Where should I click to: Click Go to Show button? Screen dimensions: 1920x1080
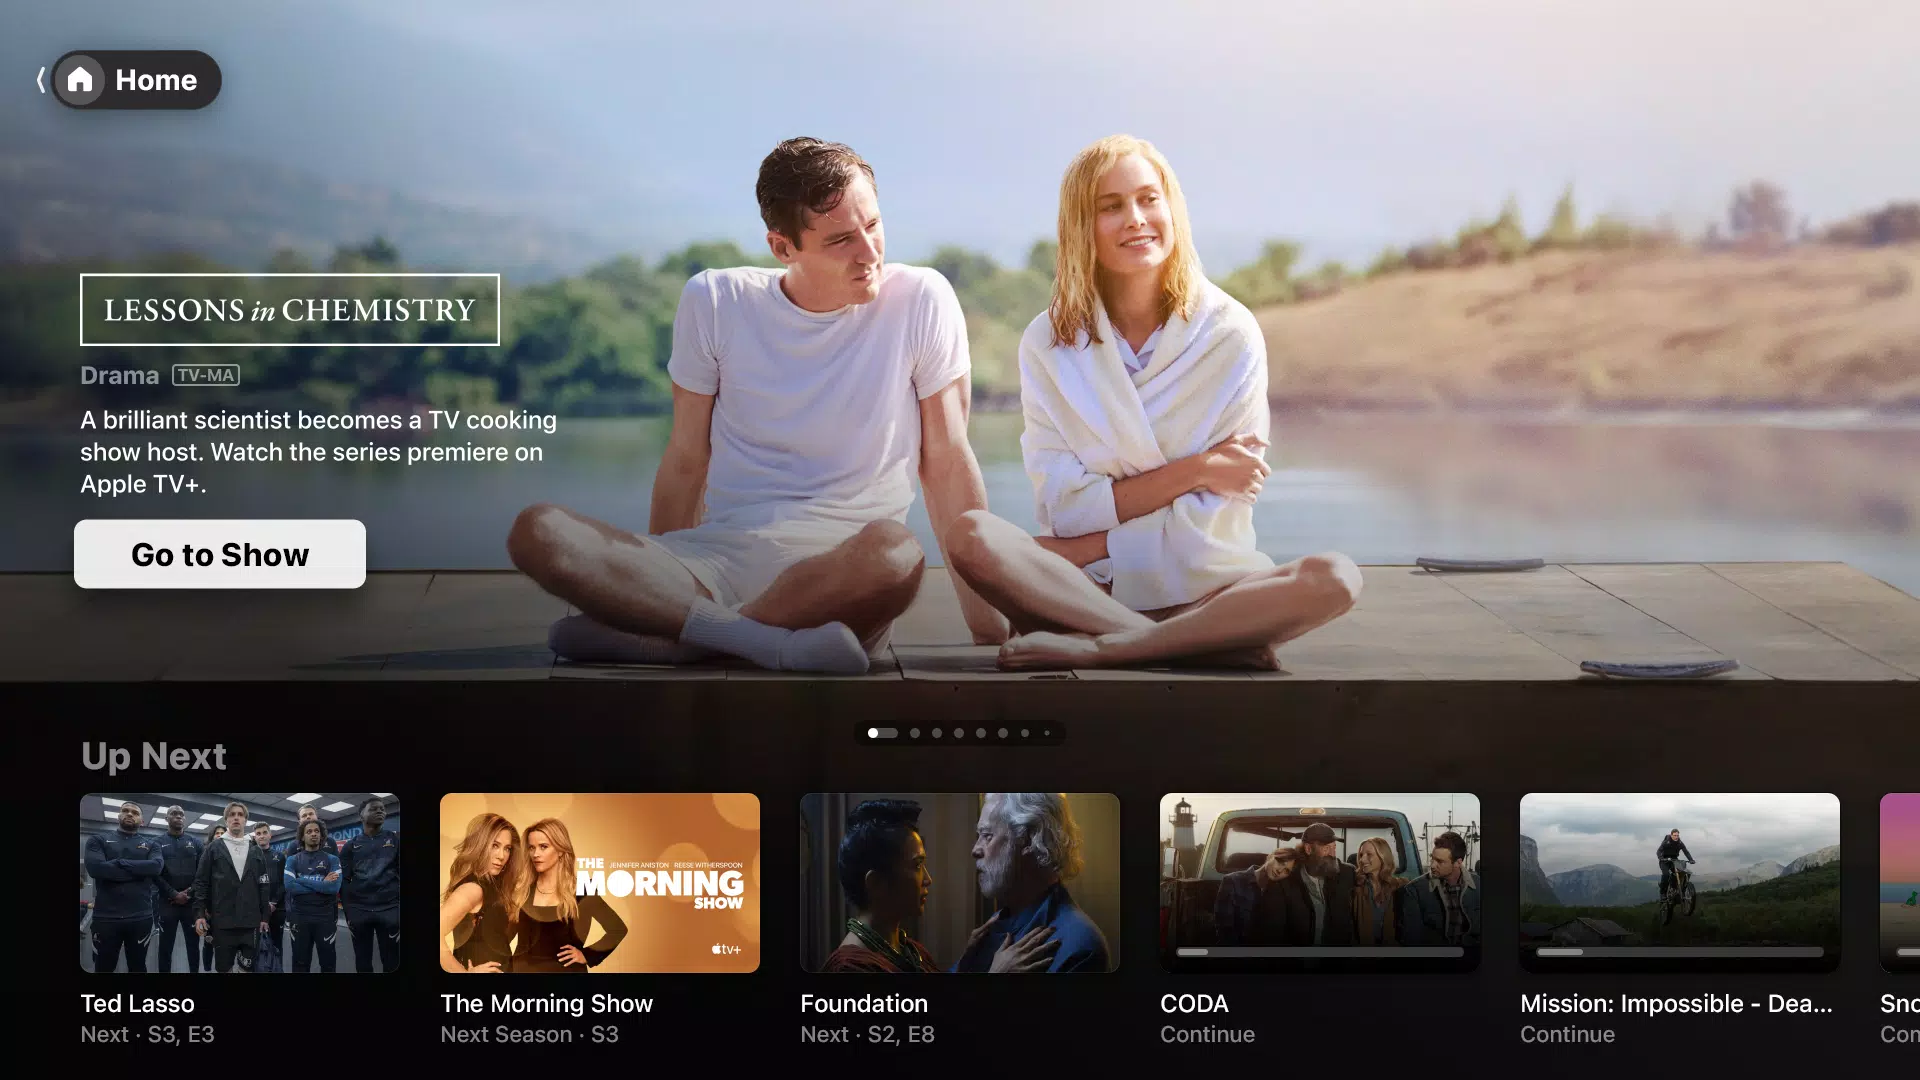tap(219, 554)
